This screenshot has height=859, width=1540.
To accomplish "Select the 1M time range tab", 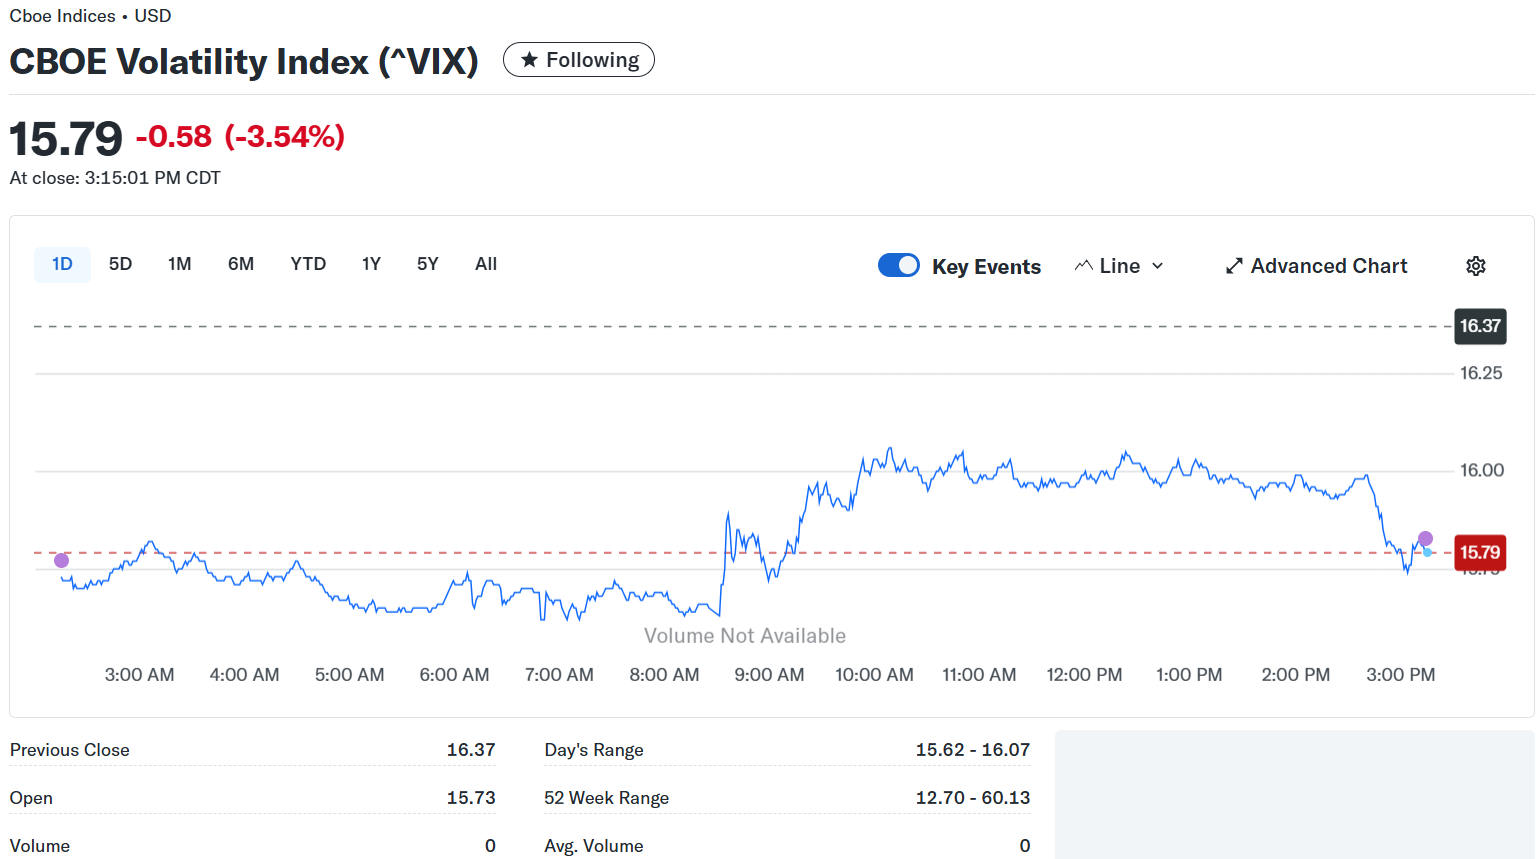I will coord(180,264).
